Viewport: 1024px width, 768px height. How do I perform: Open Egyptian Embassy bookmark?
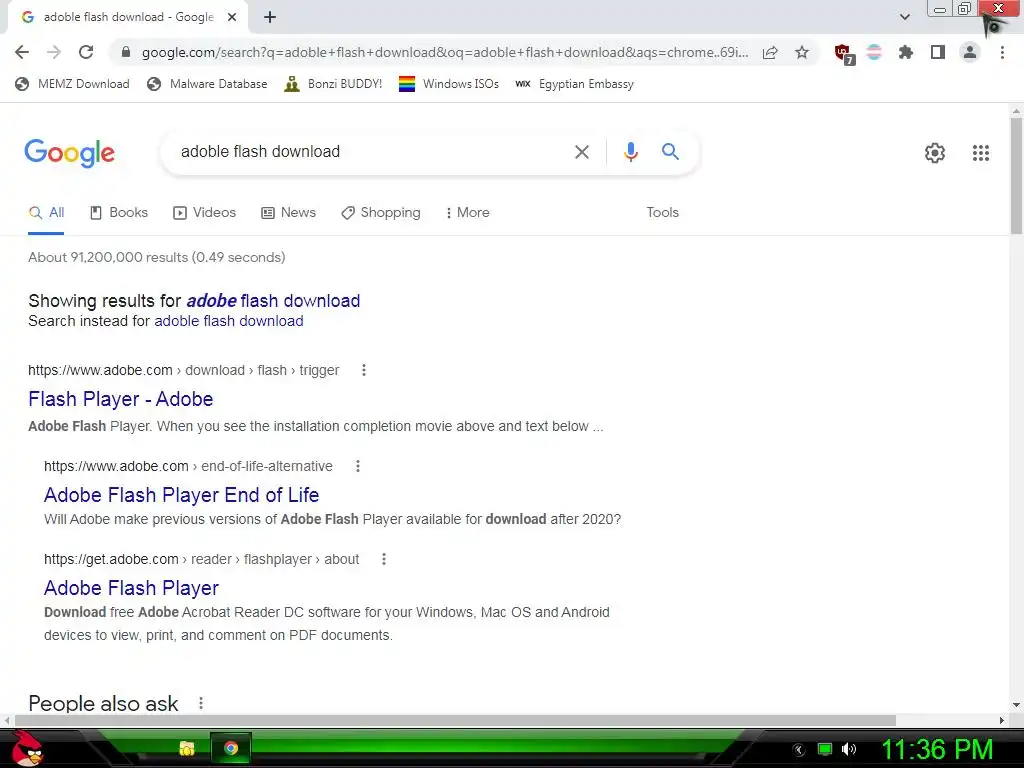click(x=574, y=84)
